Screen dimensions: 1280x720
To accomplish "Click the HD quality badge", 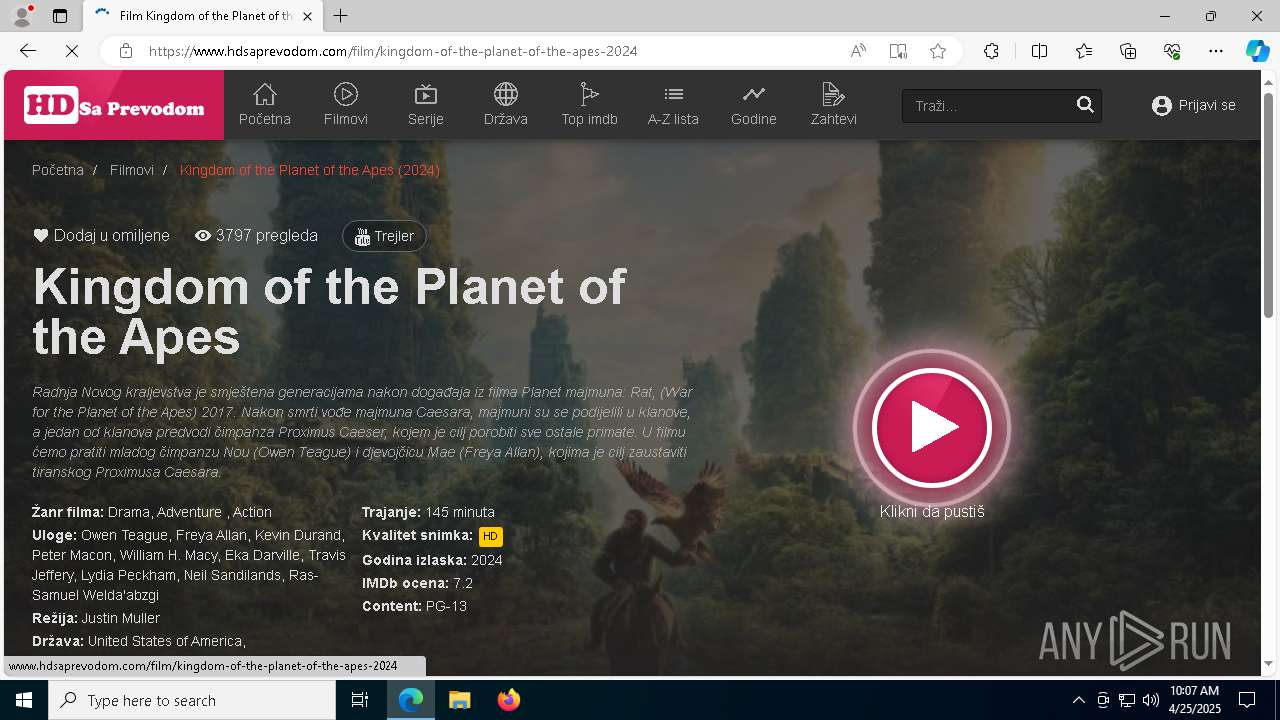I will point(490,536).
